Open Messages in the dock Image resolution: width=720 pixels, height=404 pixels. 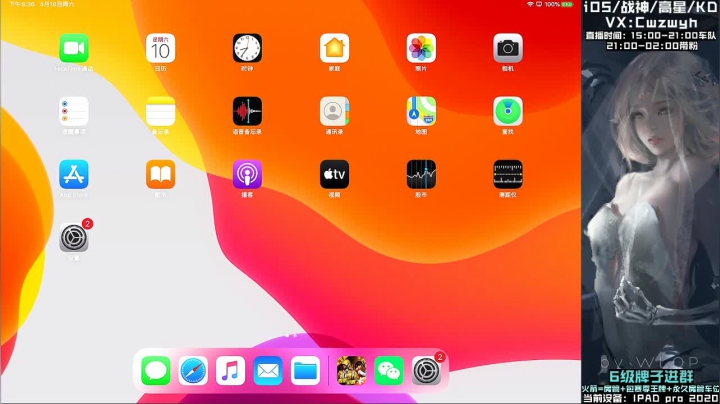point(156,370)
